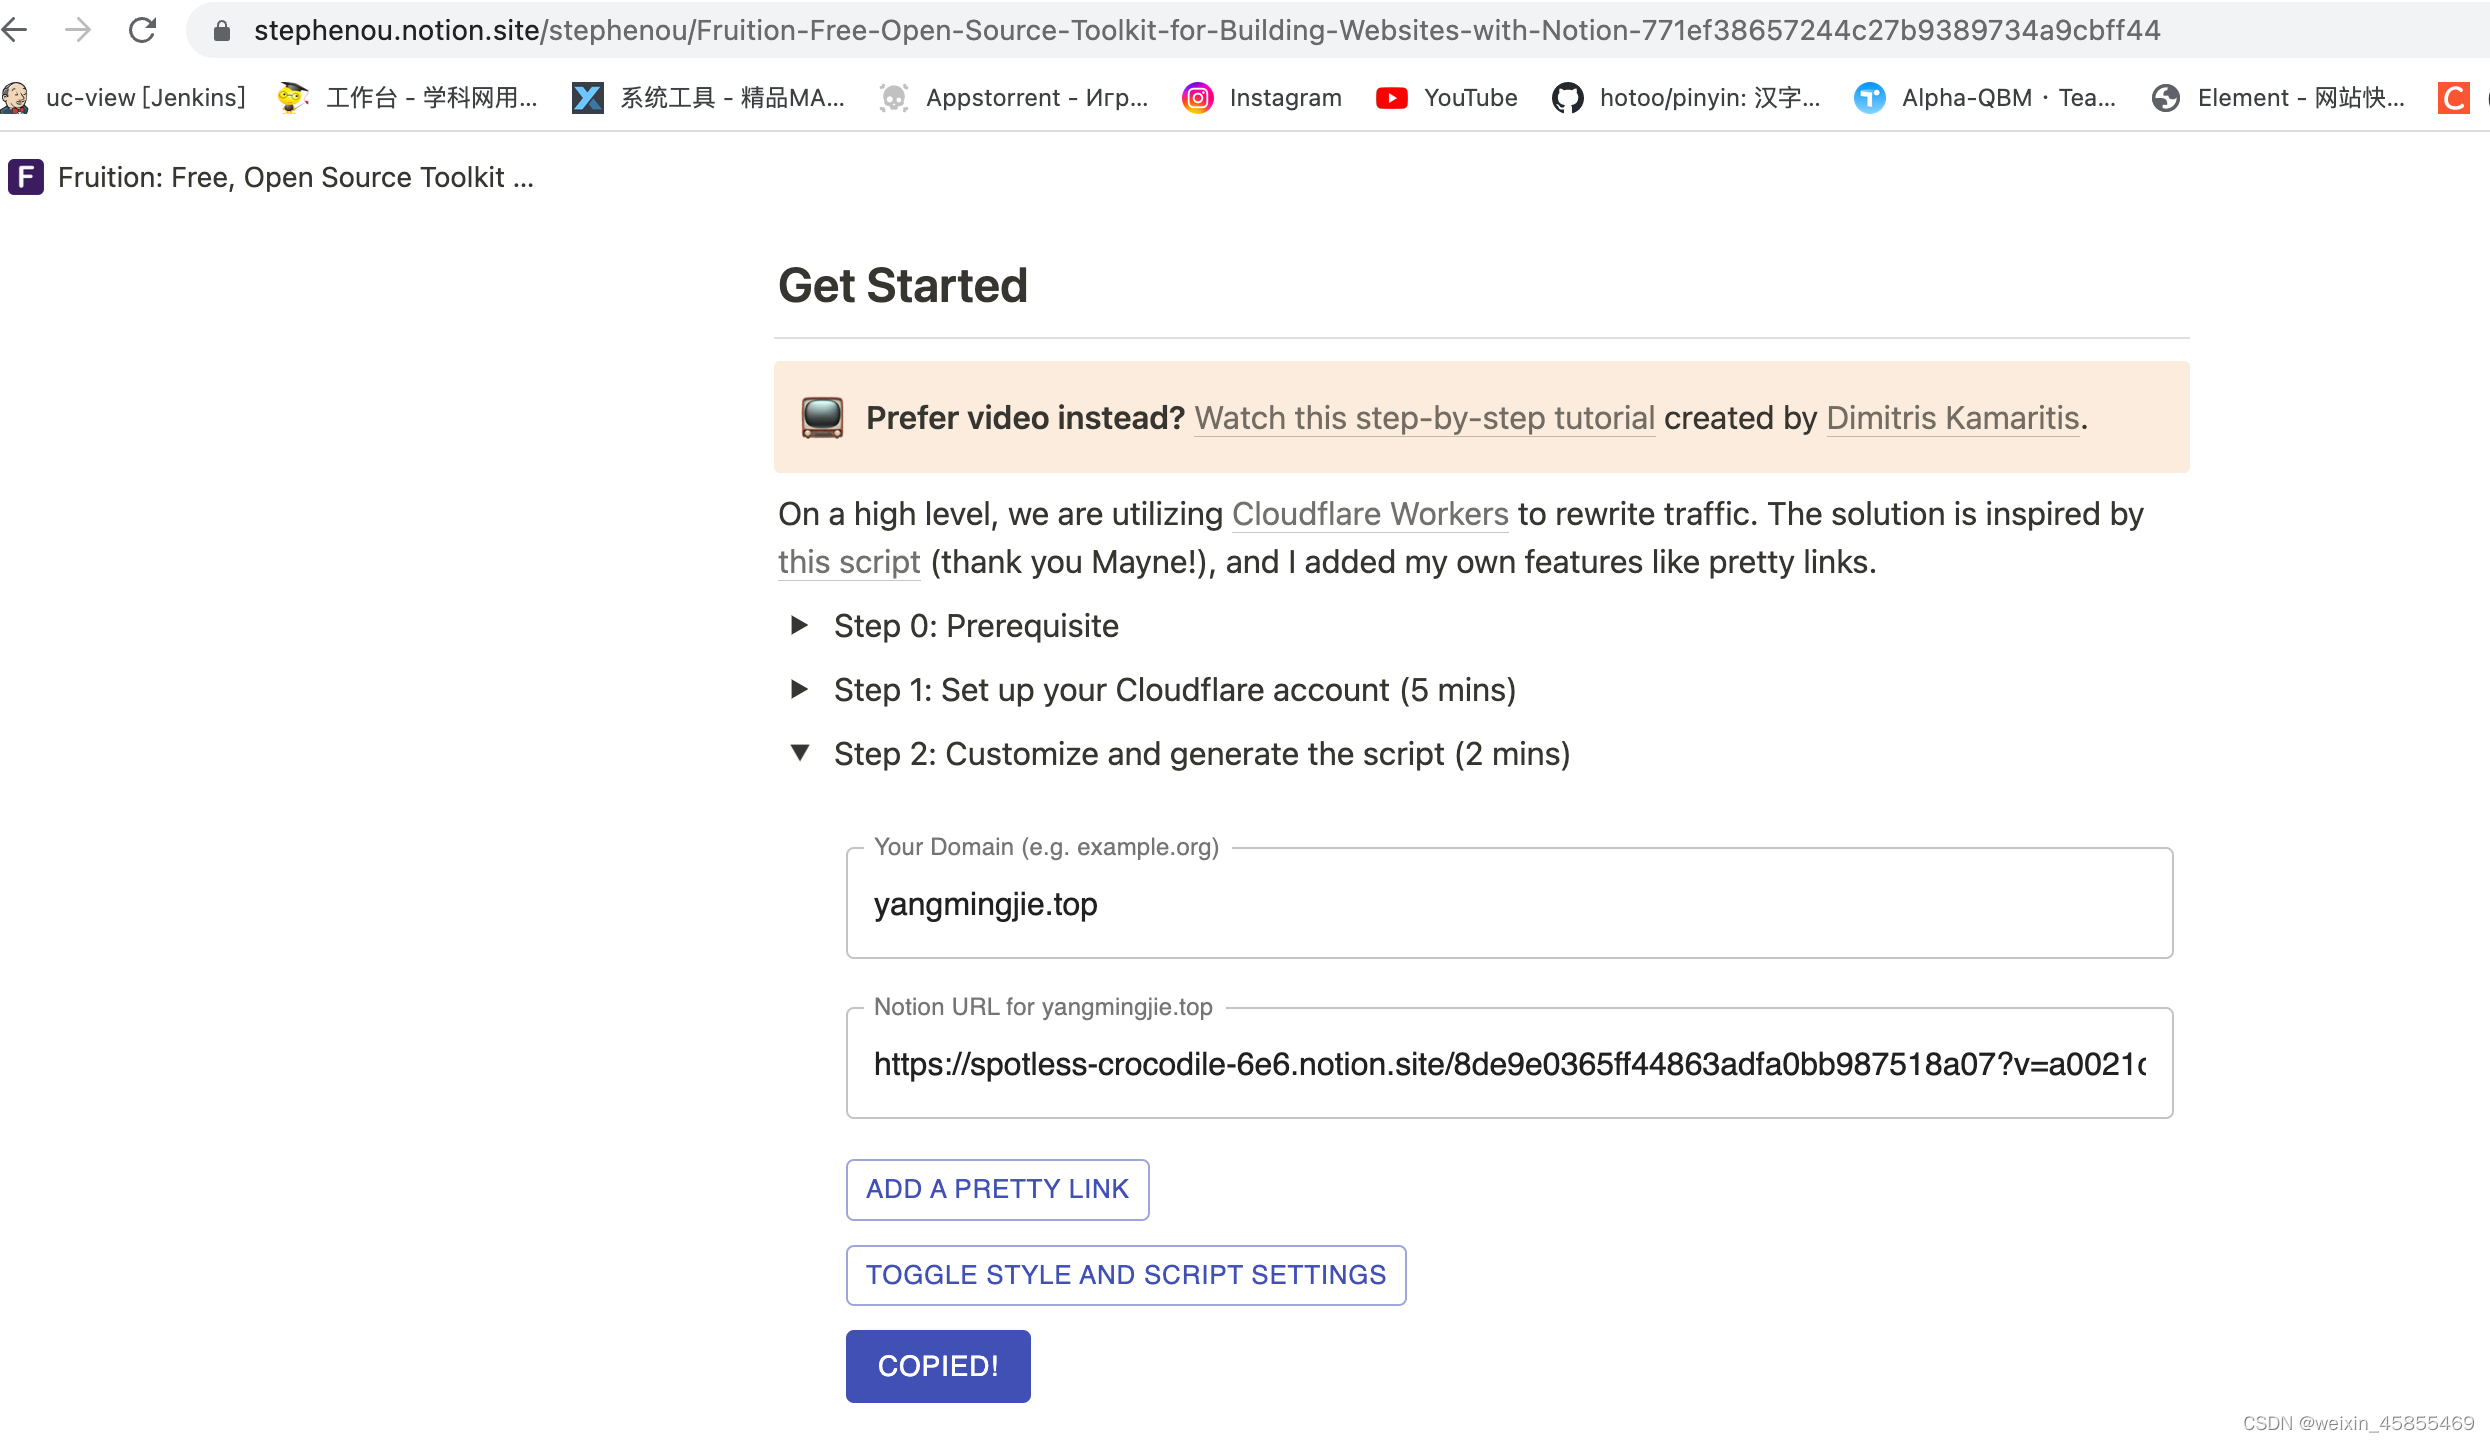Image resolution: width=2490 pixels, height=1442 pixels.
Task: Click the browser back navigation arrow
Action: (15, 30)
